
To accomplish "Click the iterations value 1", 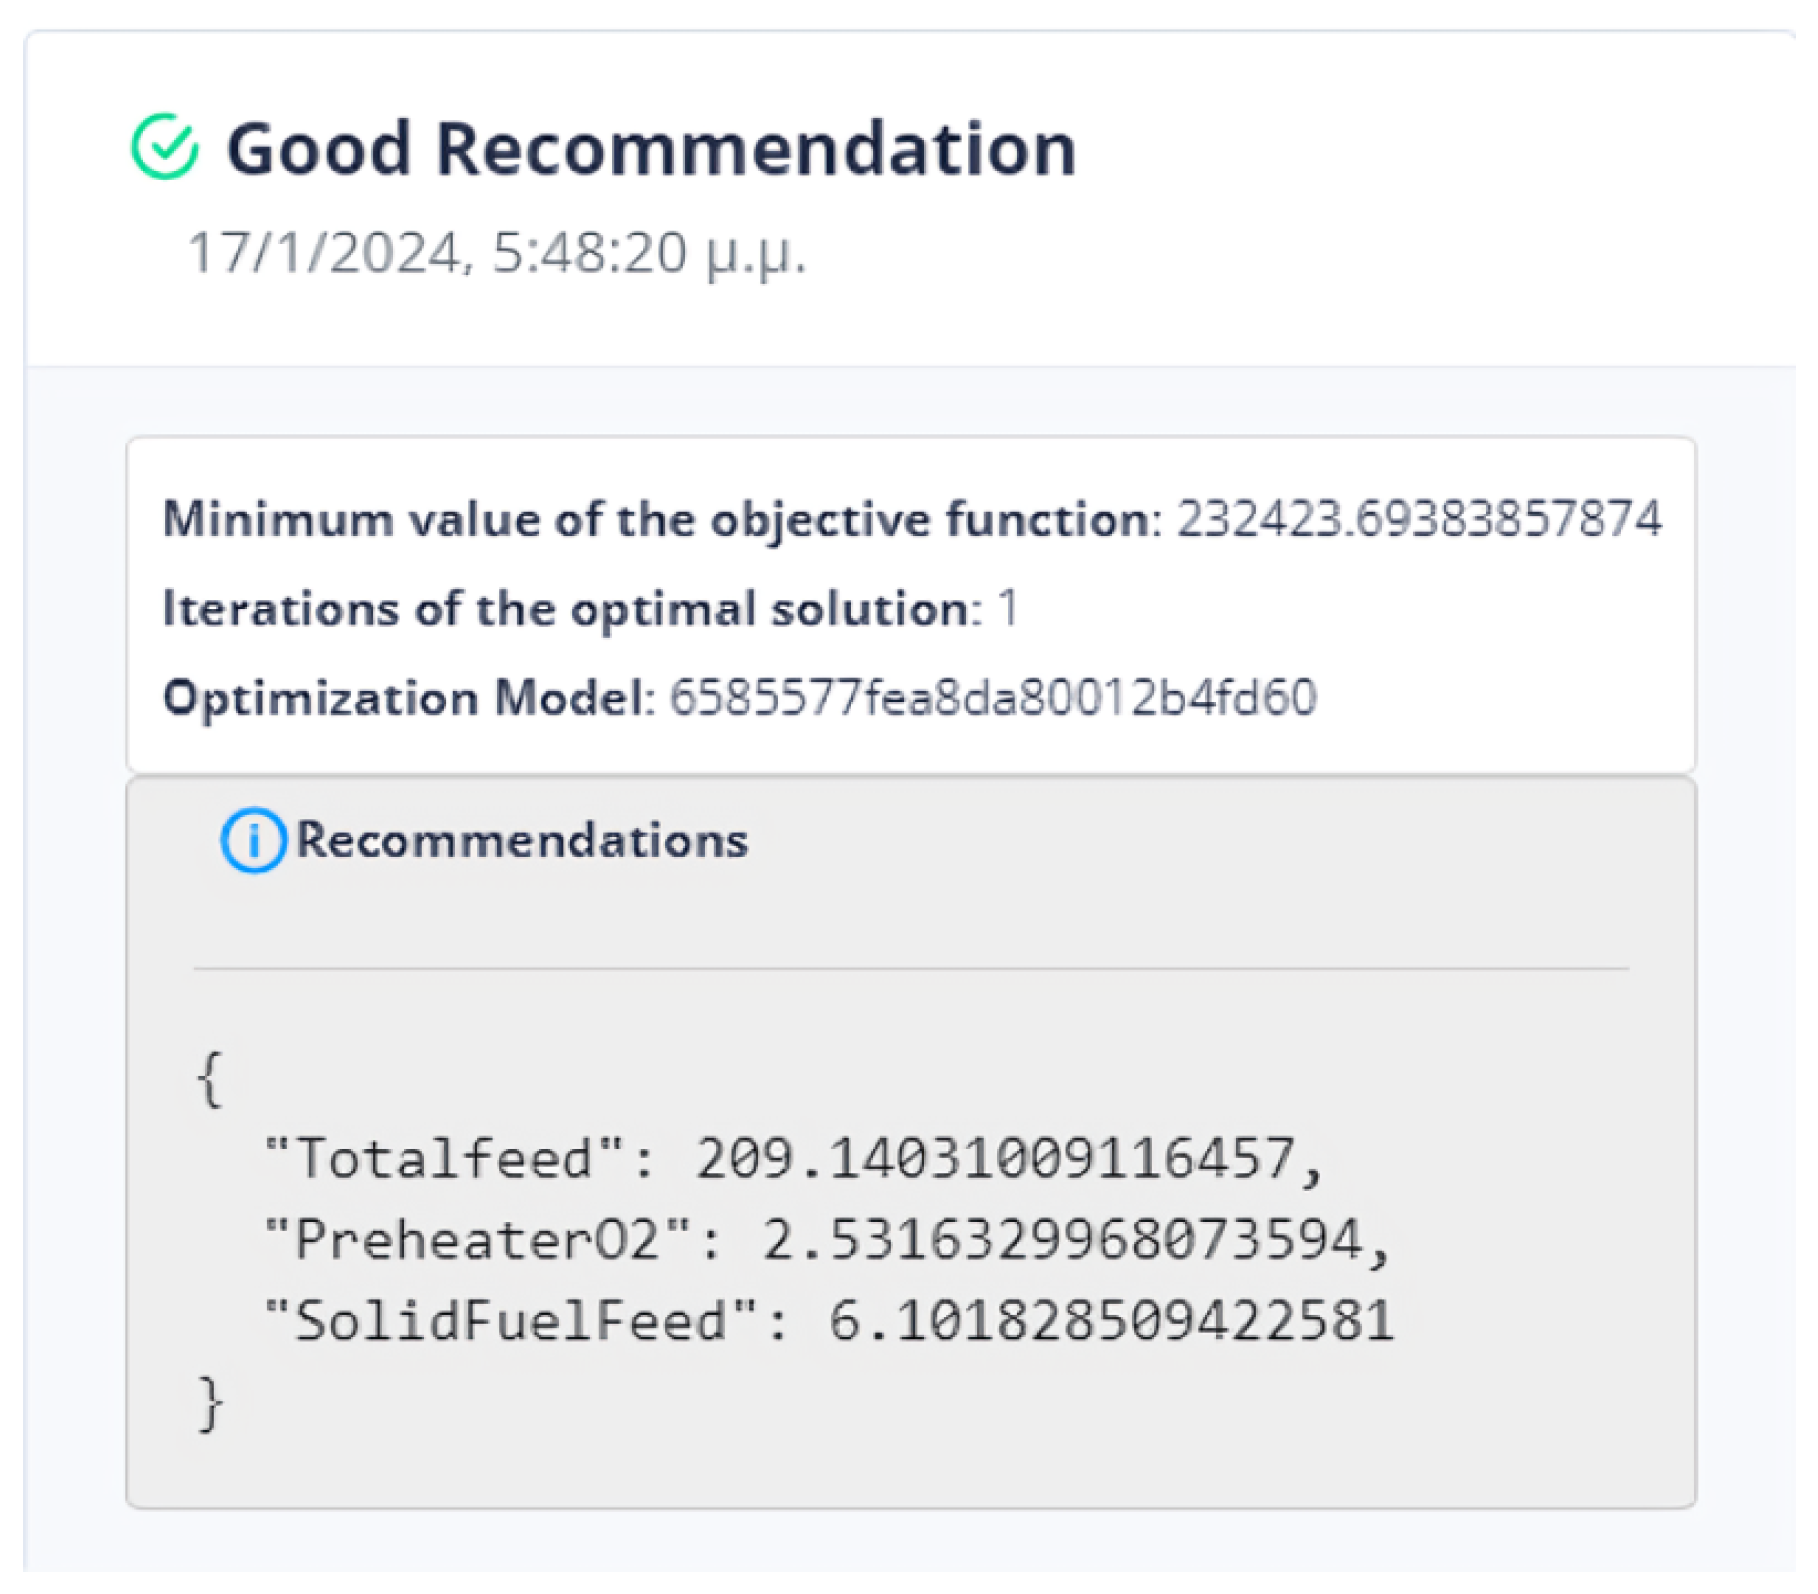I will click(x=1008, y=609).
